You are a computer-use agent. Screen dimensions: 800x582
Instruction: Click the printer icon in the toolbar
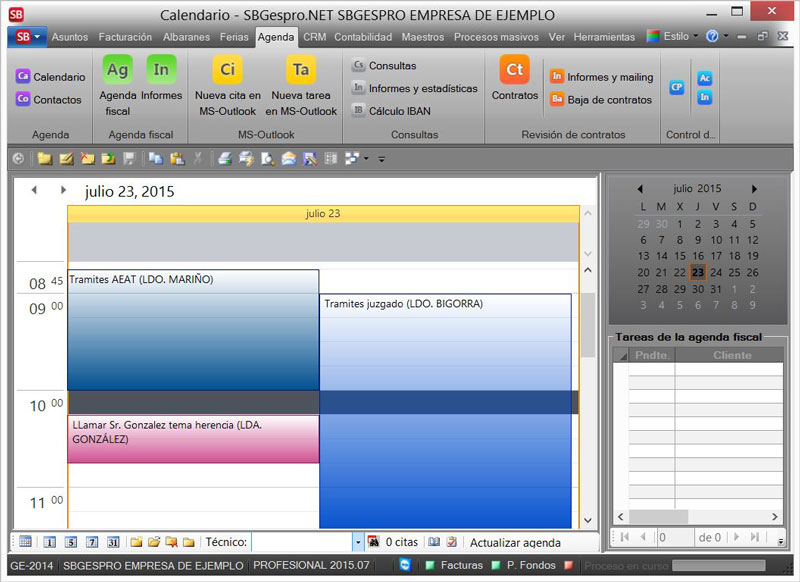click(225, 158)
